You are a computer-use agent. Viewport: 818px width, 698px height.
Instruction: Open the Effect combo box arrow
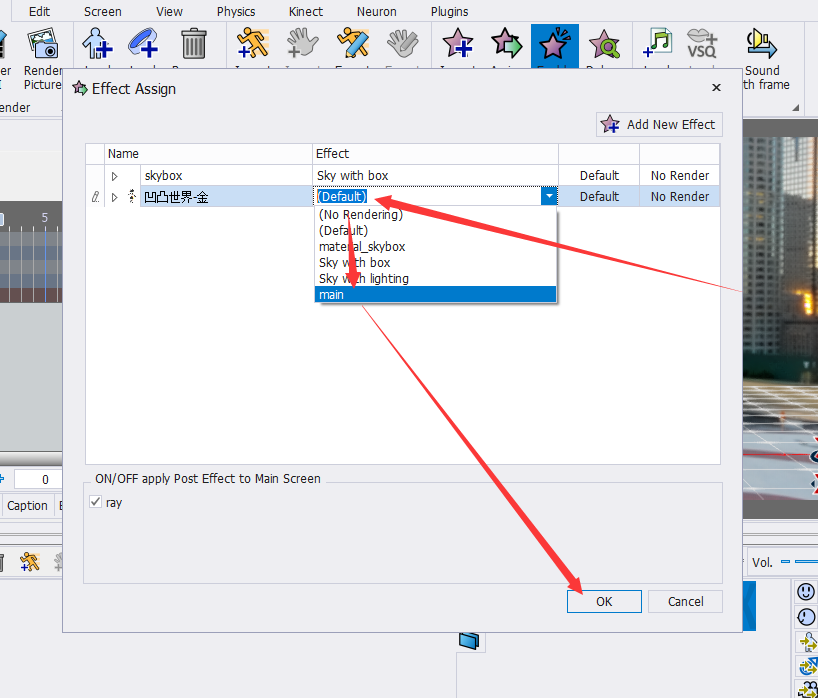(549, 196)
